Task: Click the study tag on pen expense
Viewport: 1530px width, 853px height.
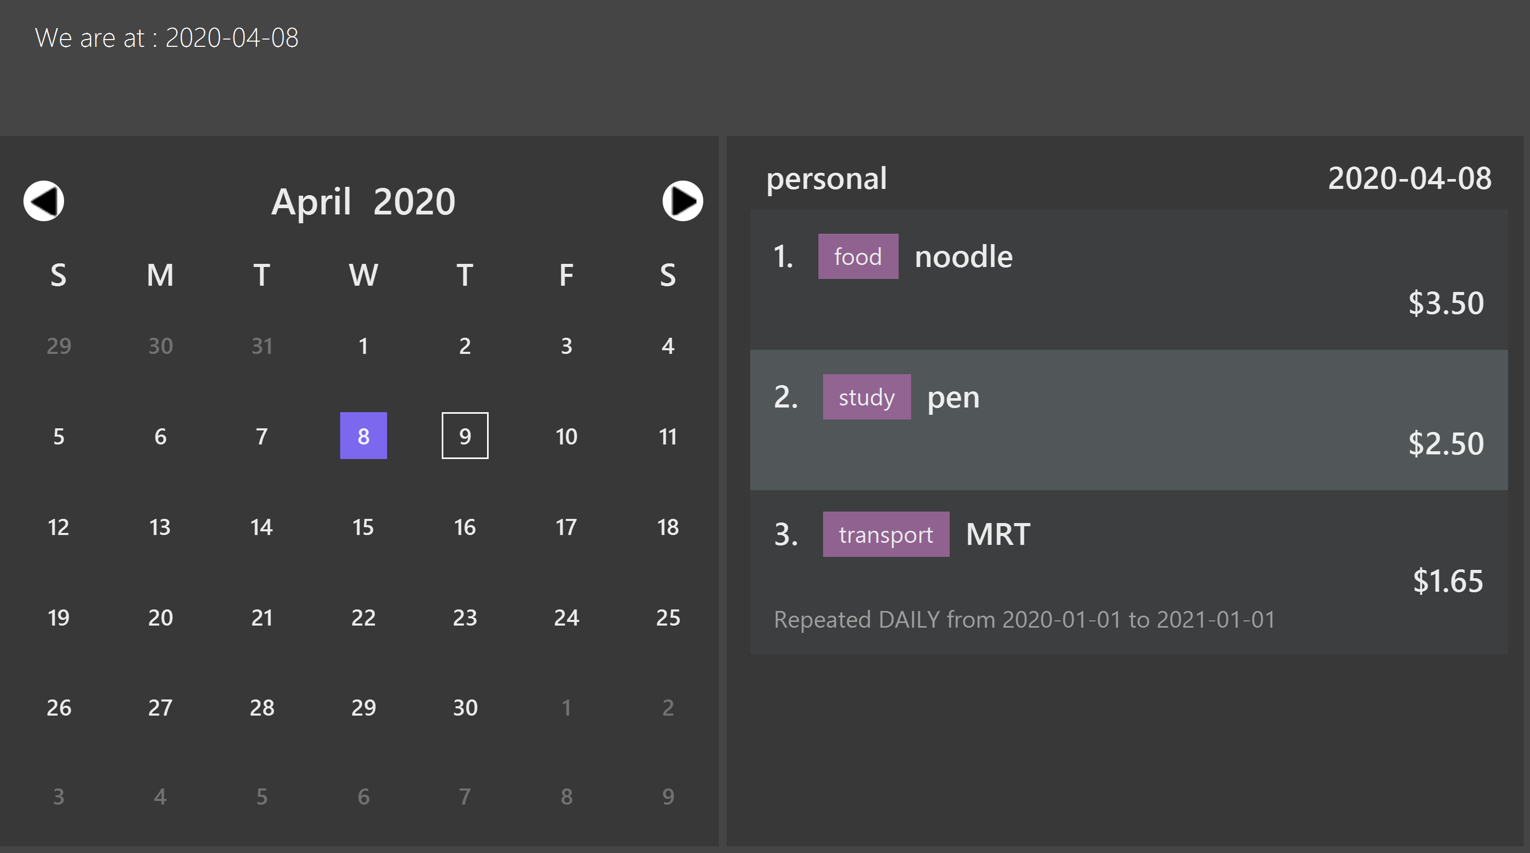Action: [x=866, y=397]
